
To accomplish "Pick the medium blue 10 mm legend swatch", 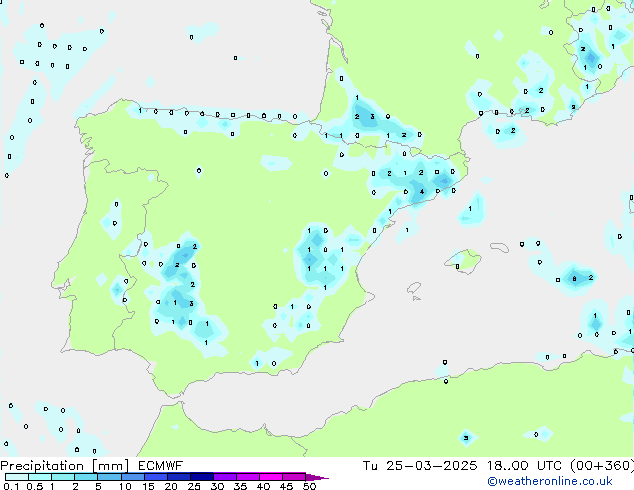I will (x=132, y=477).
